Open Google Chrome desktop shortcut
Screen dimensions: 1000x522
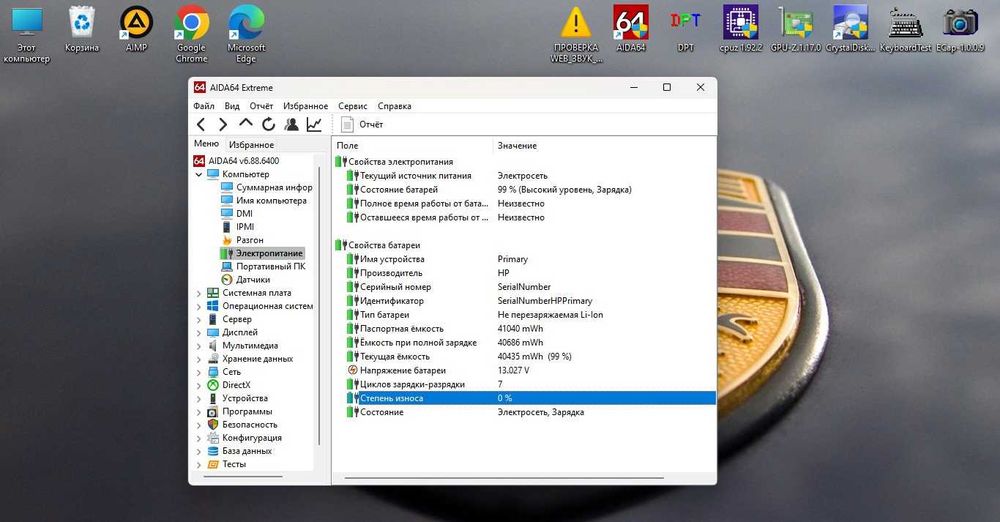pos(191,35)
